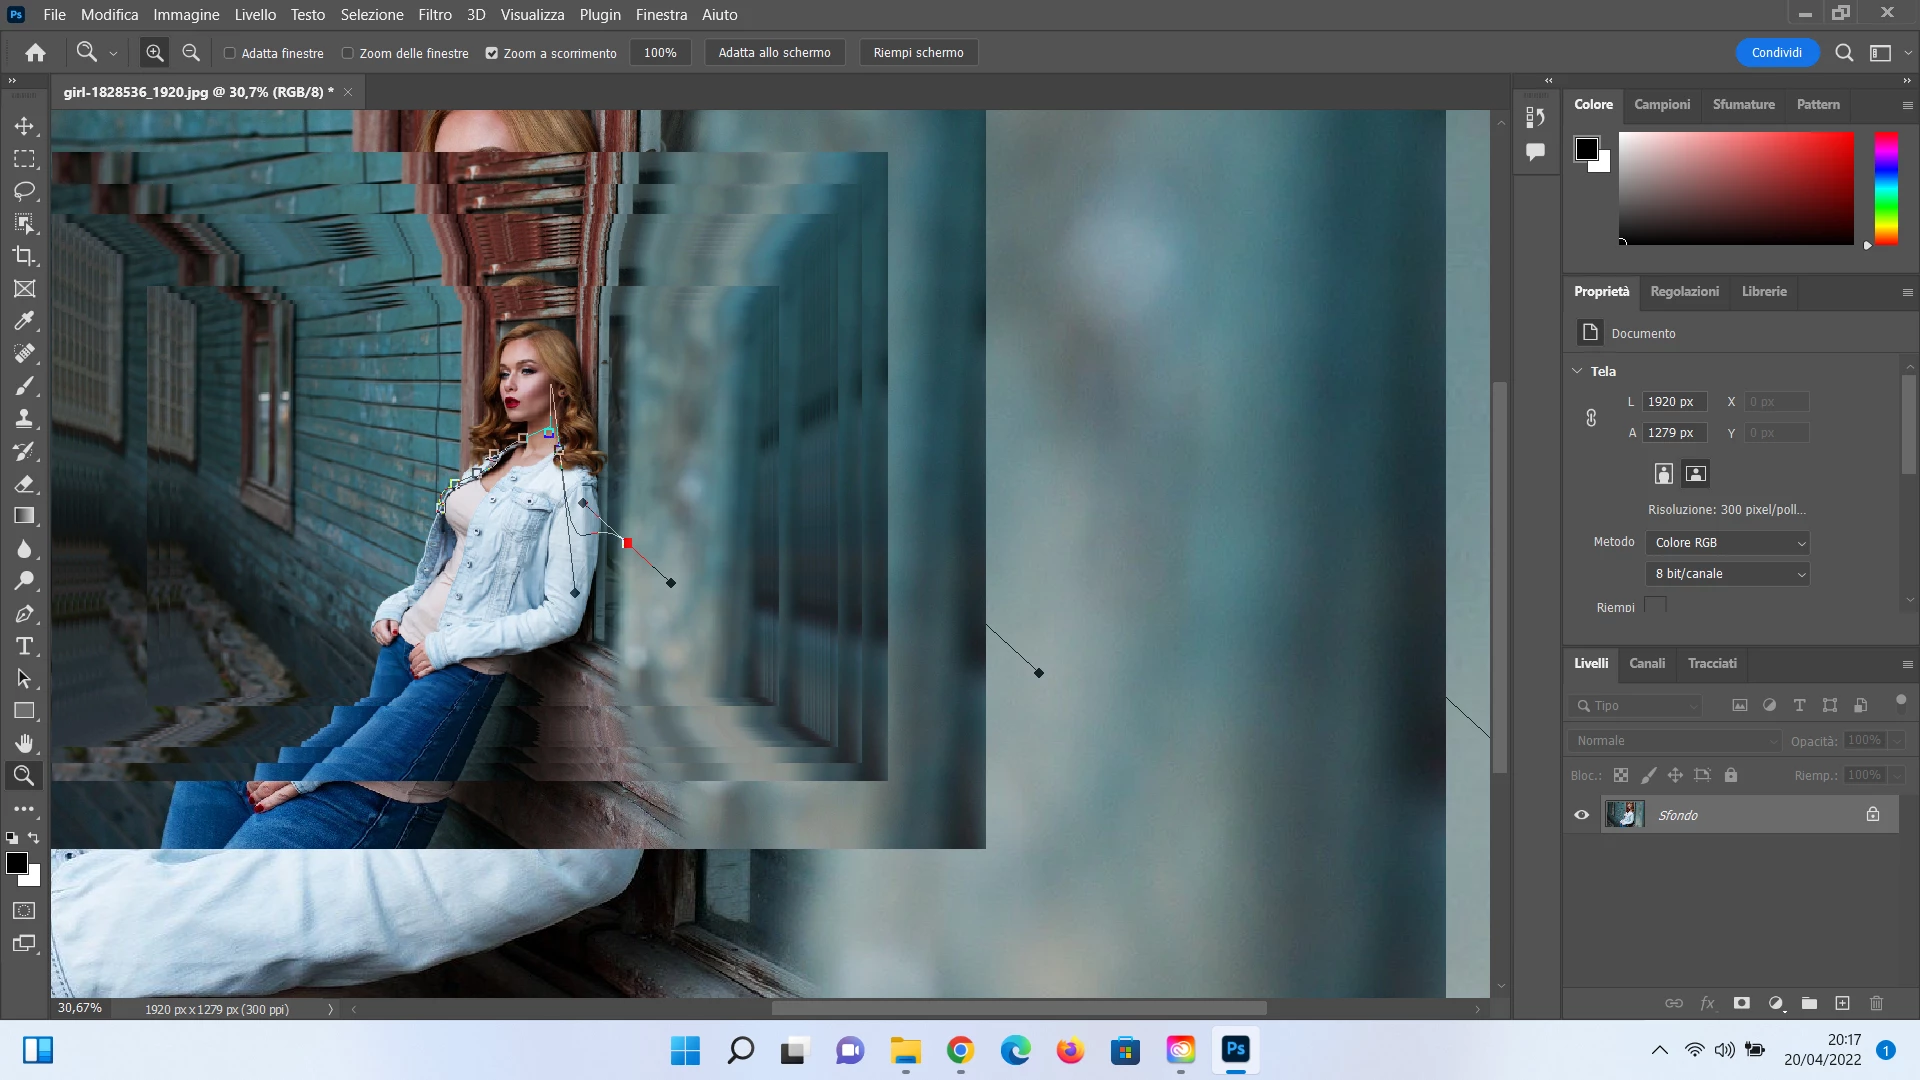Select the Eyedropper tool
The width and height of the screenshot is (1920, 1080).
[24, 321]
